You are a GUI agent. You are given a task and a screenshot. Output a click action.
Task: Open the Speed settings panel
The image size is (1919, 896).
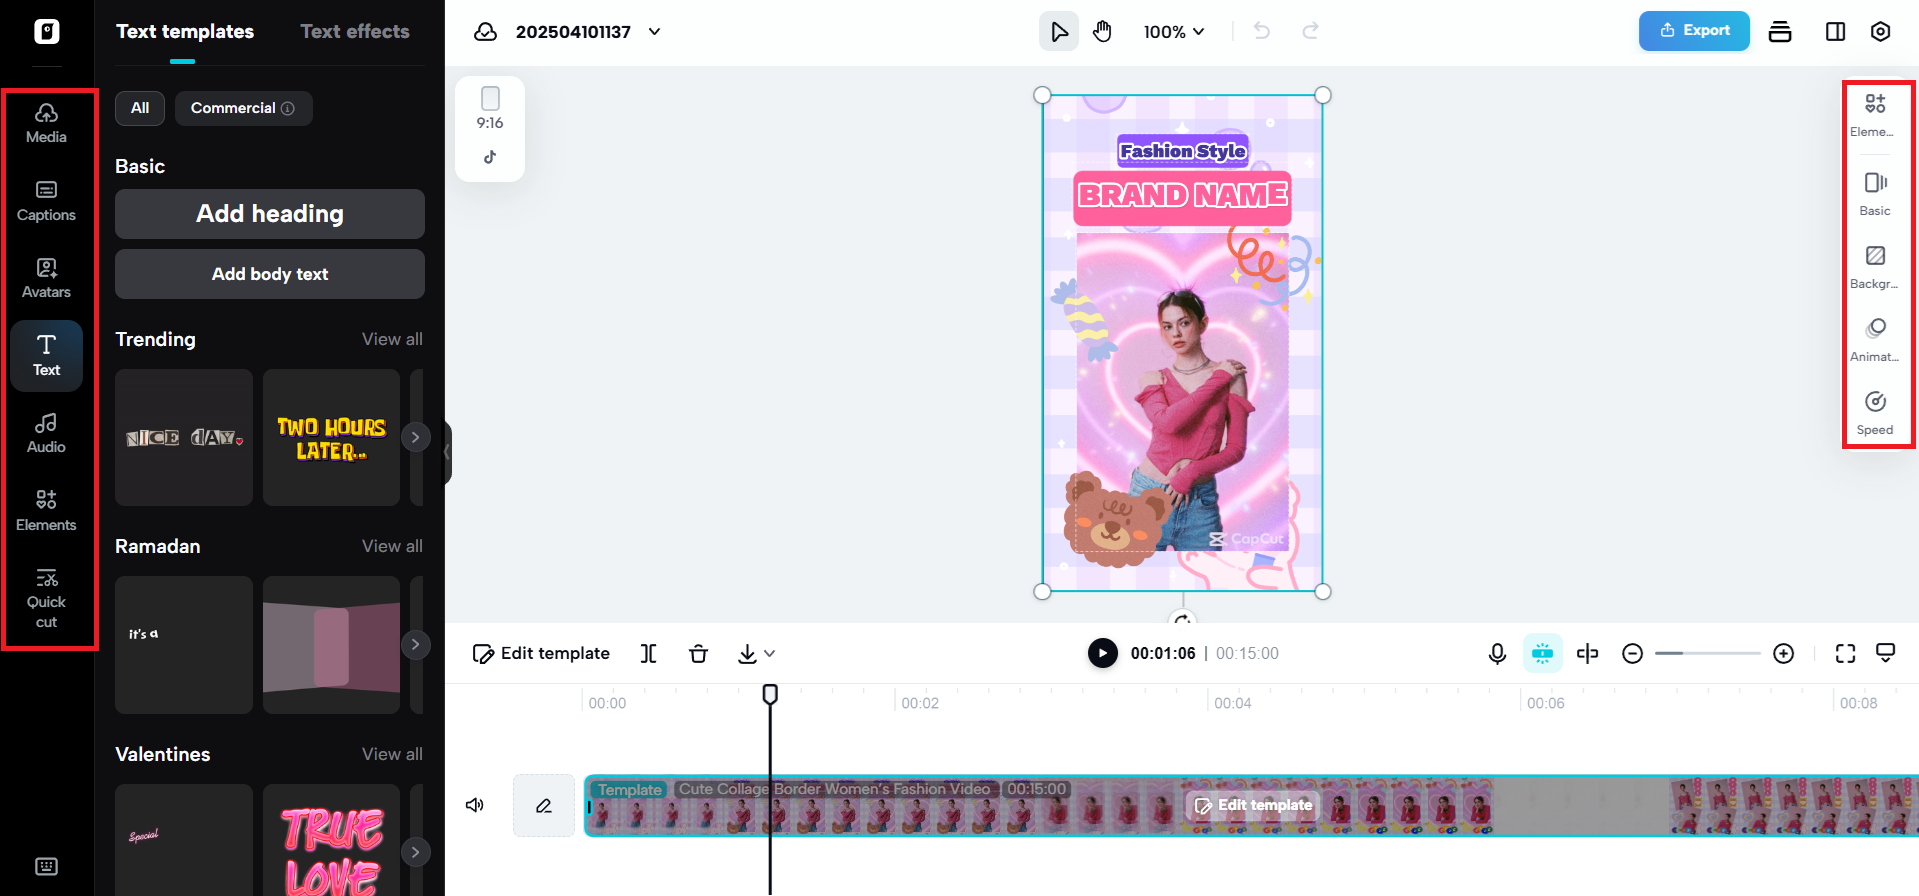click(x=1875, y=413)
